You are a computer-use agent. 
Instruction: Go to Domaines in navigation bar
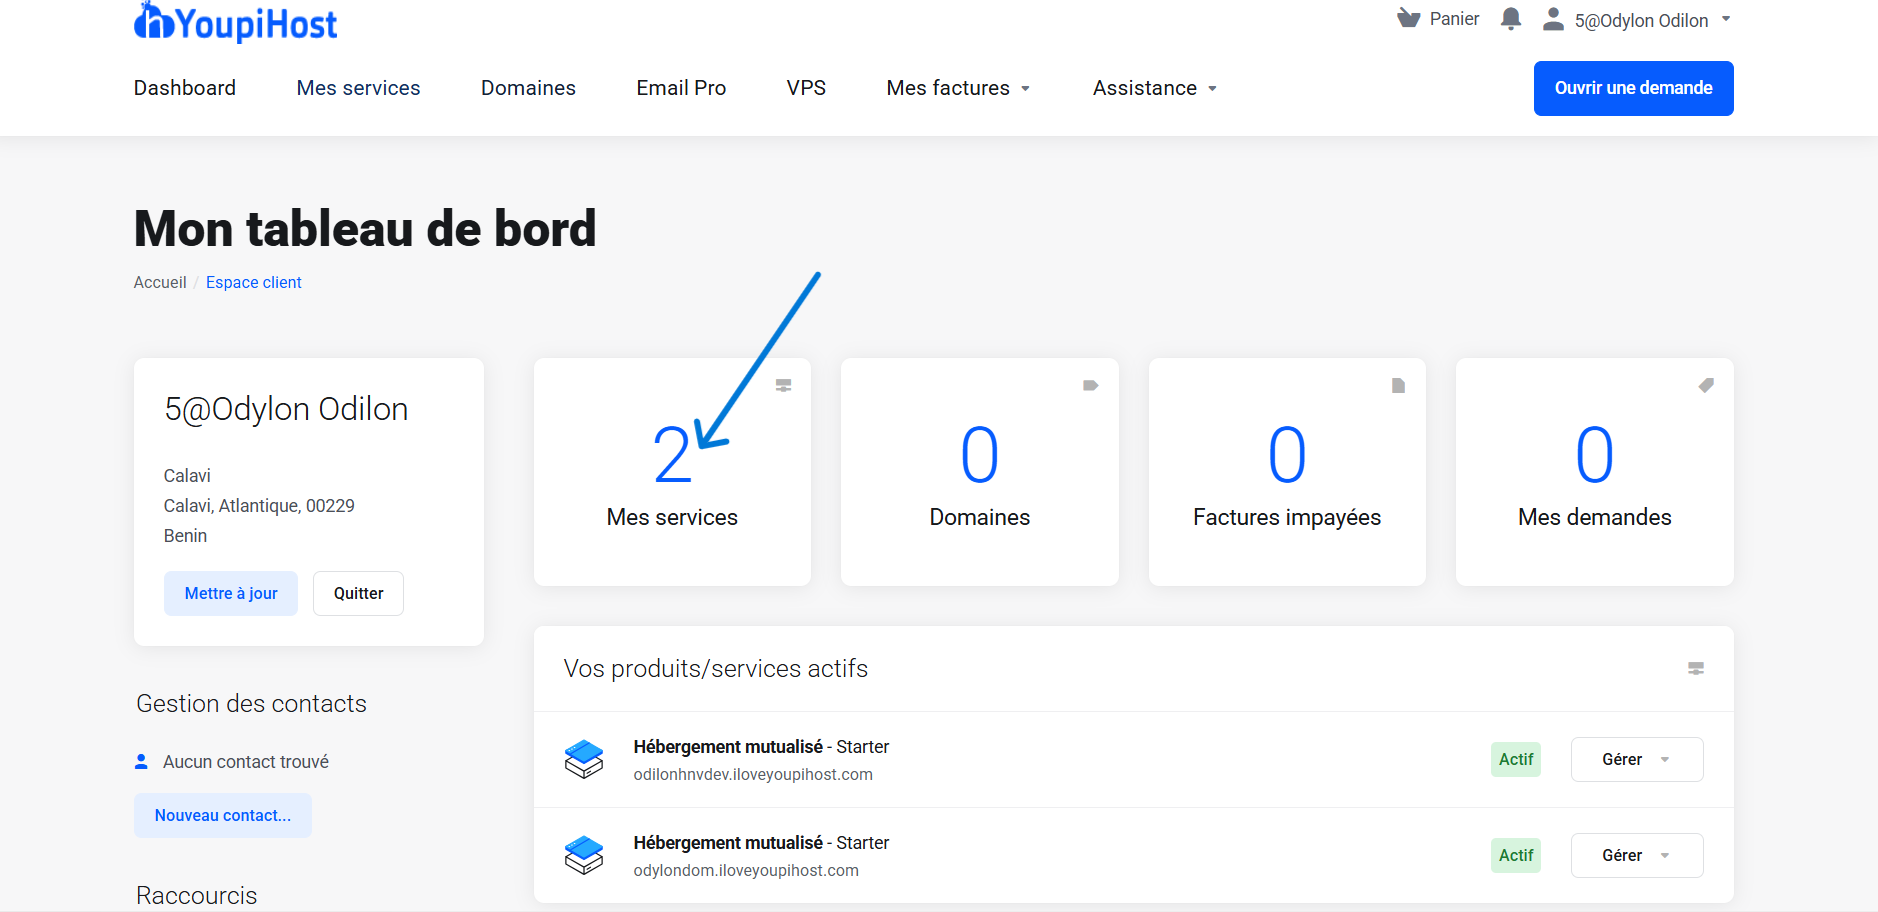(x=528, y=88)
